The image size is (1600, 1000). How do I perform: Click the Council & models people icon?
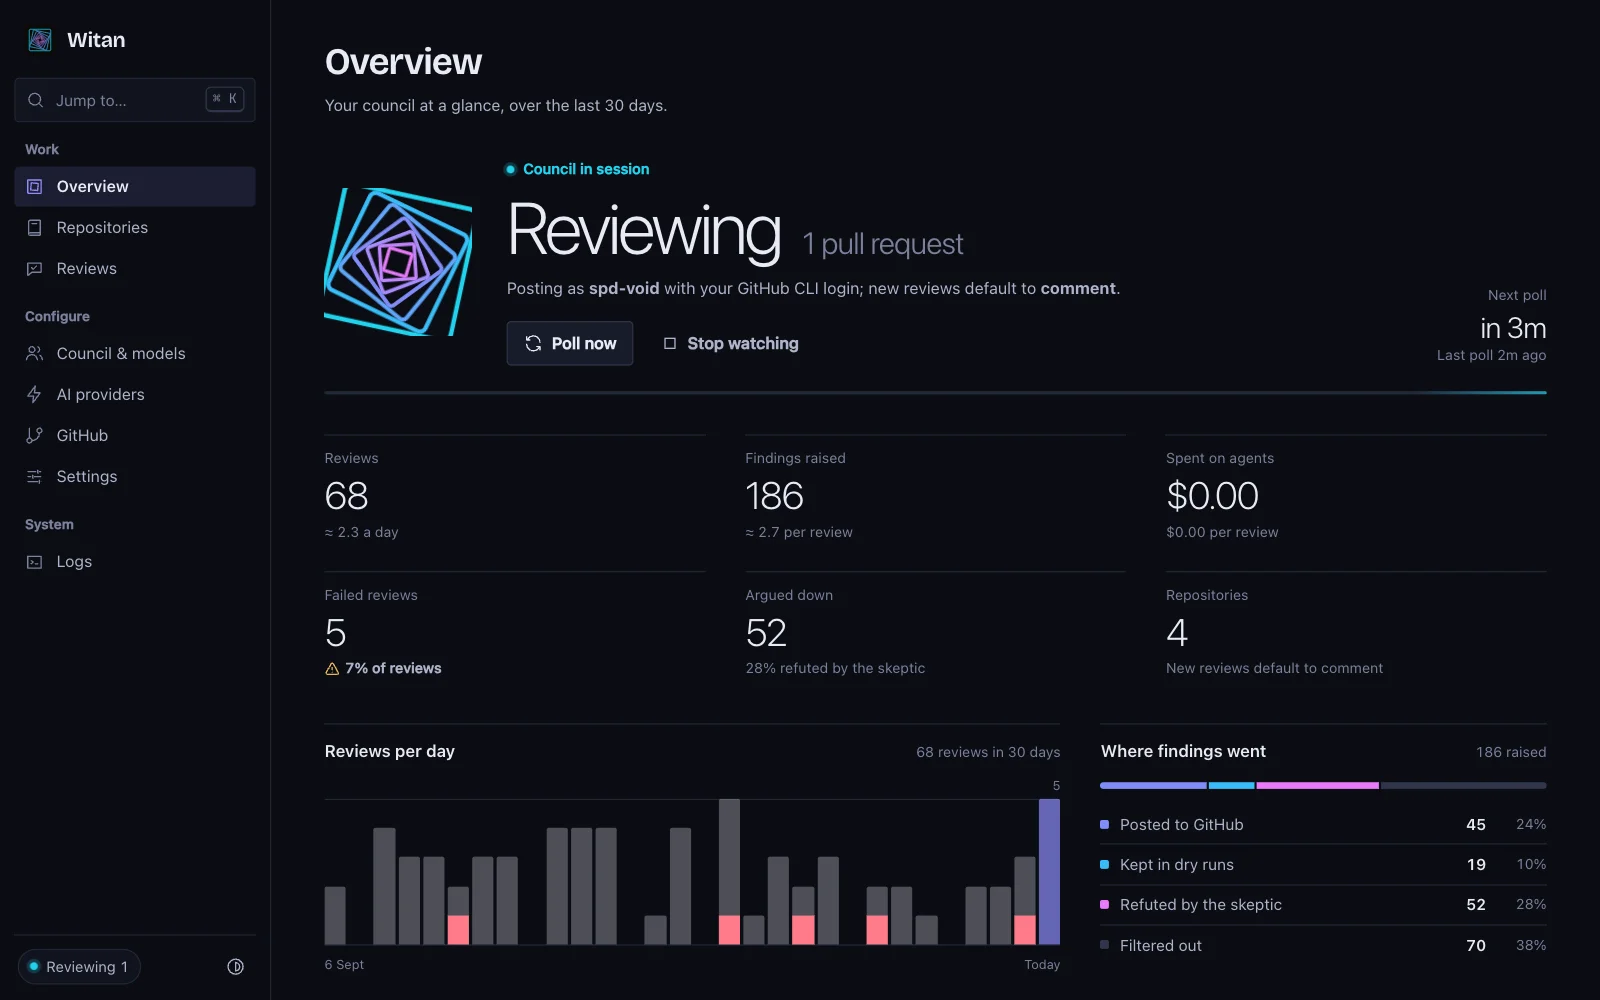(x=35, y=354)
